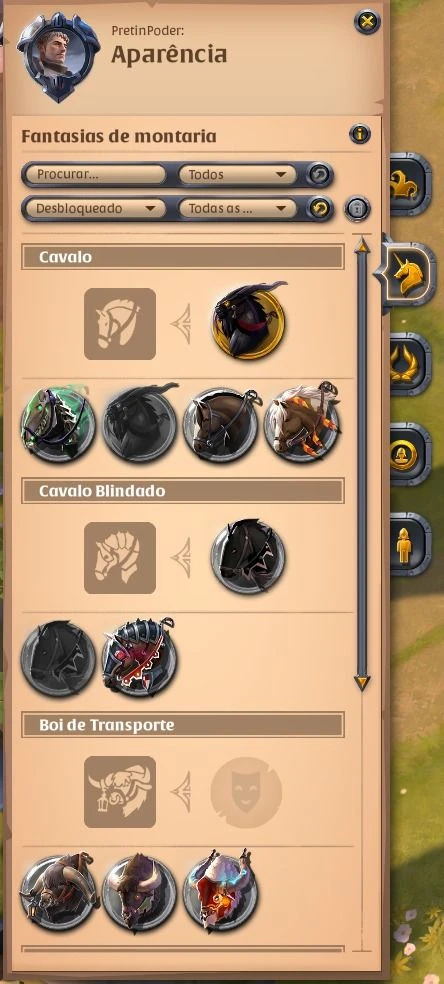The width and height of the screenshot is (444, 984).
Task: Open the unicorn mount skins side tab
Action: point(410,275)
